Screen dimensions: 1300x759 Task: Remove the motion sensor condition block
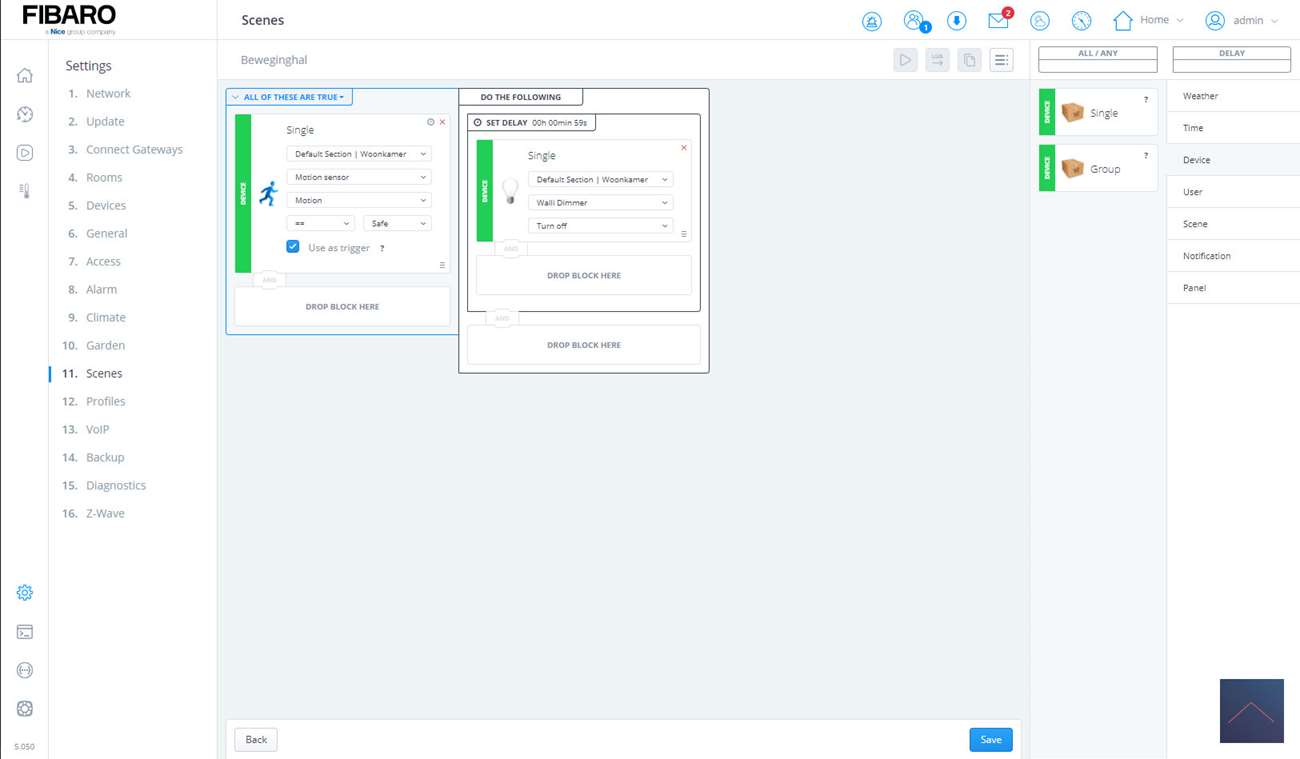[443, 122]
